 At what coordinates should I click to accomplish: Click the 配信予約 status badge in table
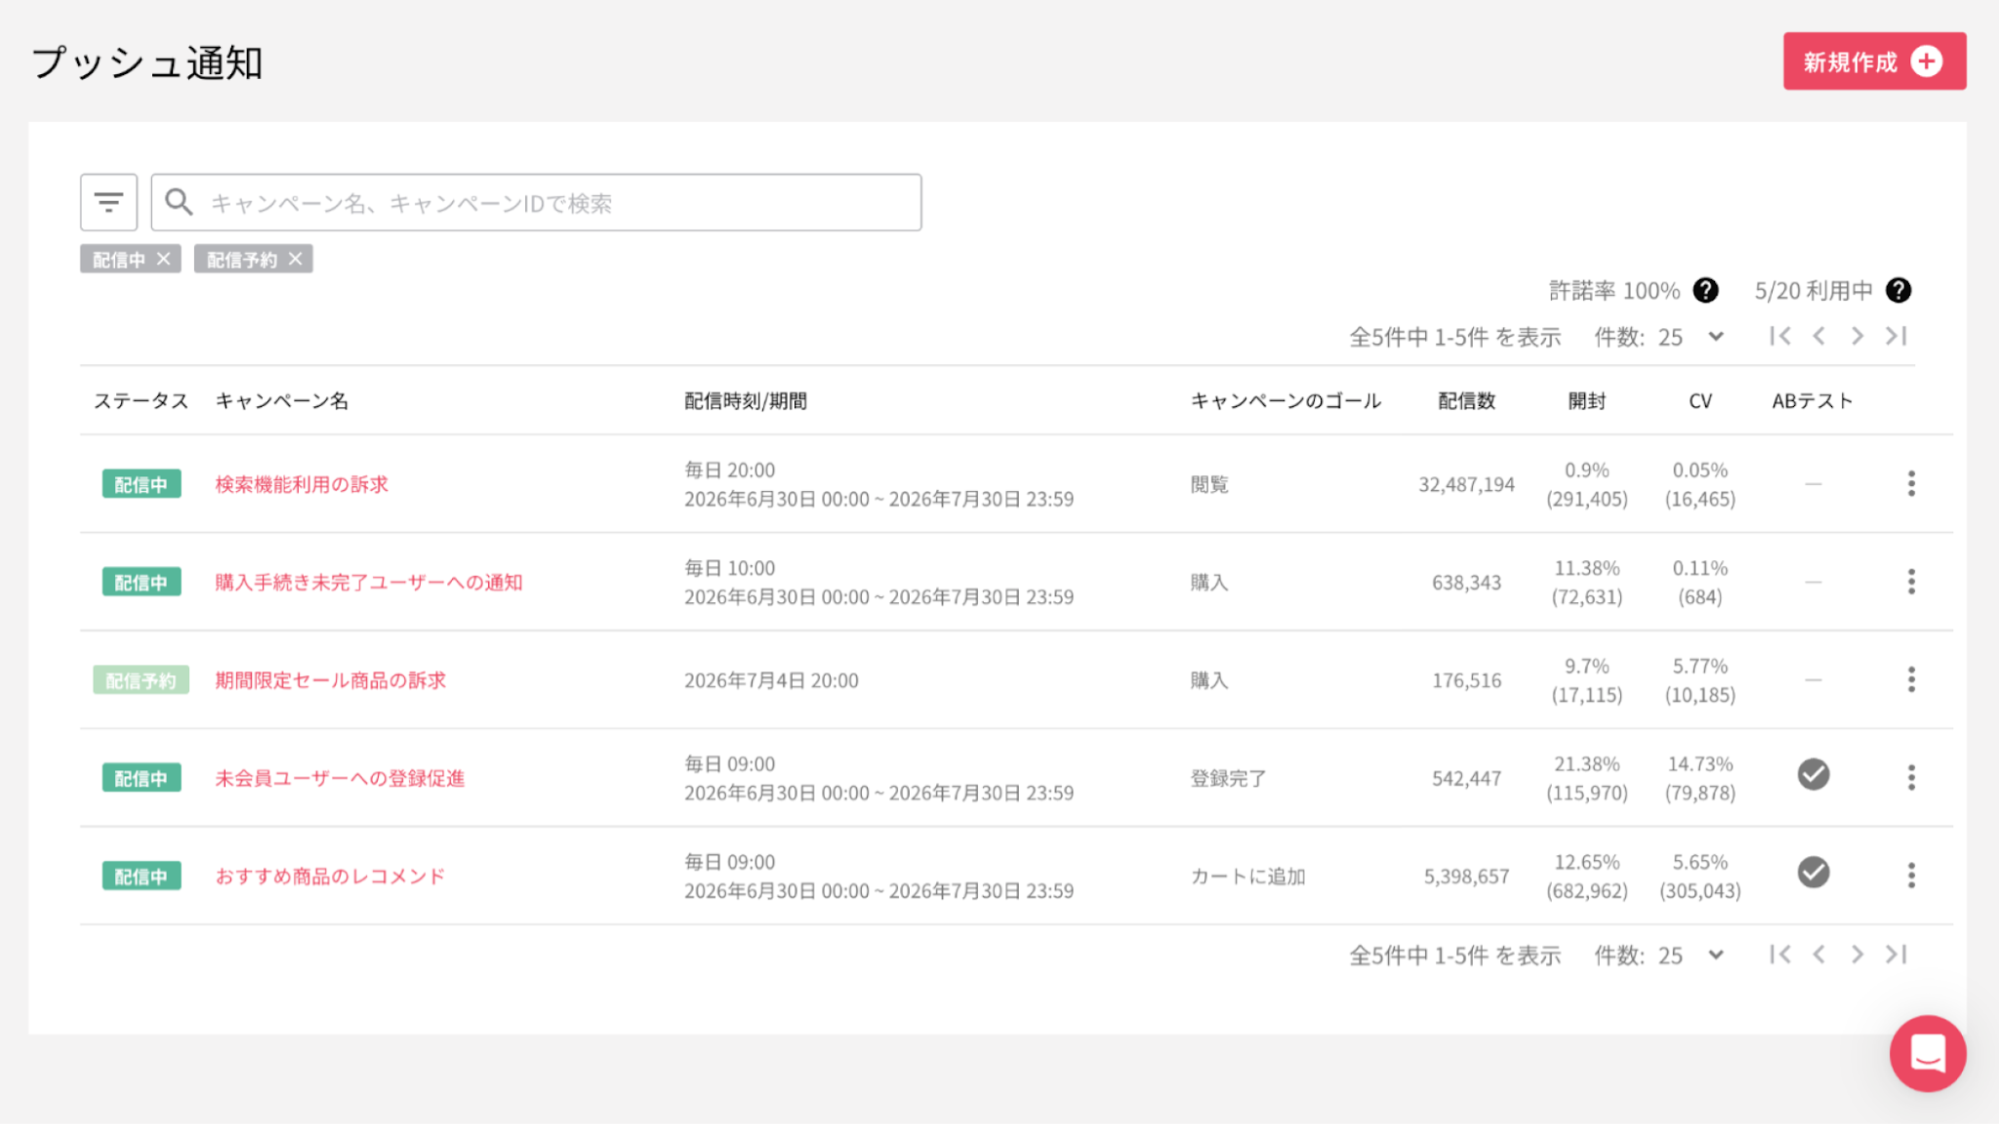(141, 680)
